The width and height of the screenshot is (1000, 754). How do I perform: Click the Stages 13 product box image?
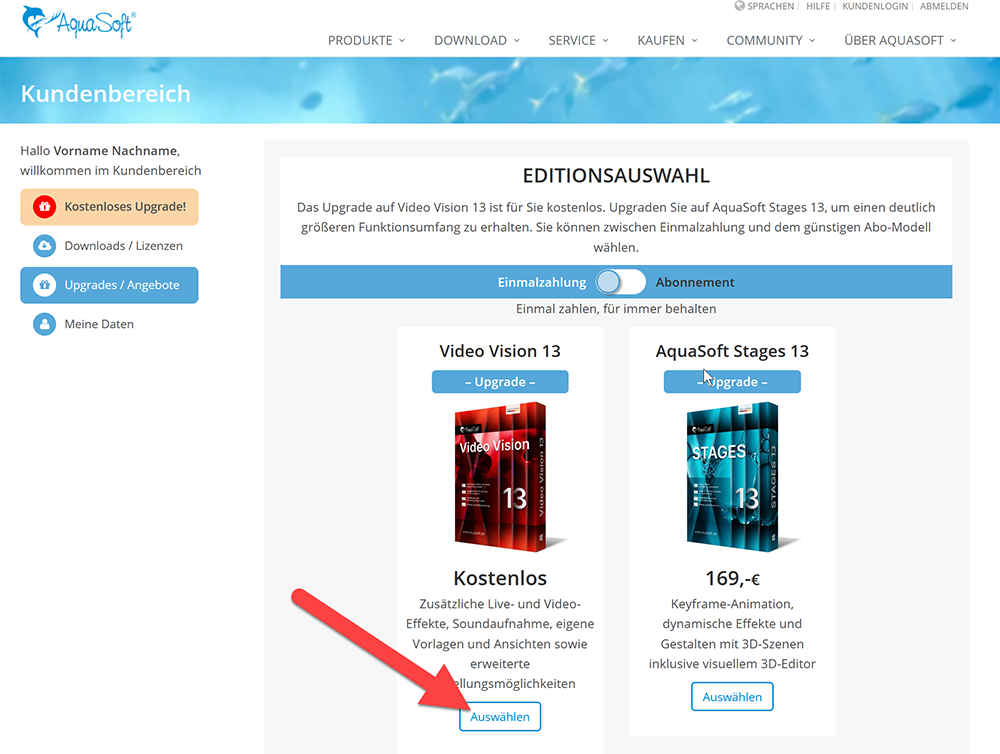732,476
